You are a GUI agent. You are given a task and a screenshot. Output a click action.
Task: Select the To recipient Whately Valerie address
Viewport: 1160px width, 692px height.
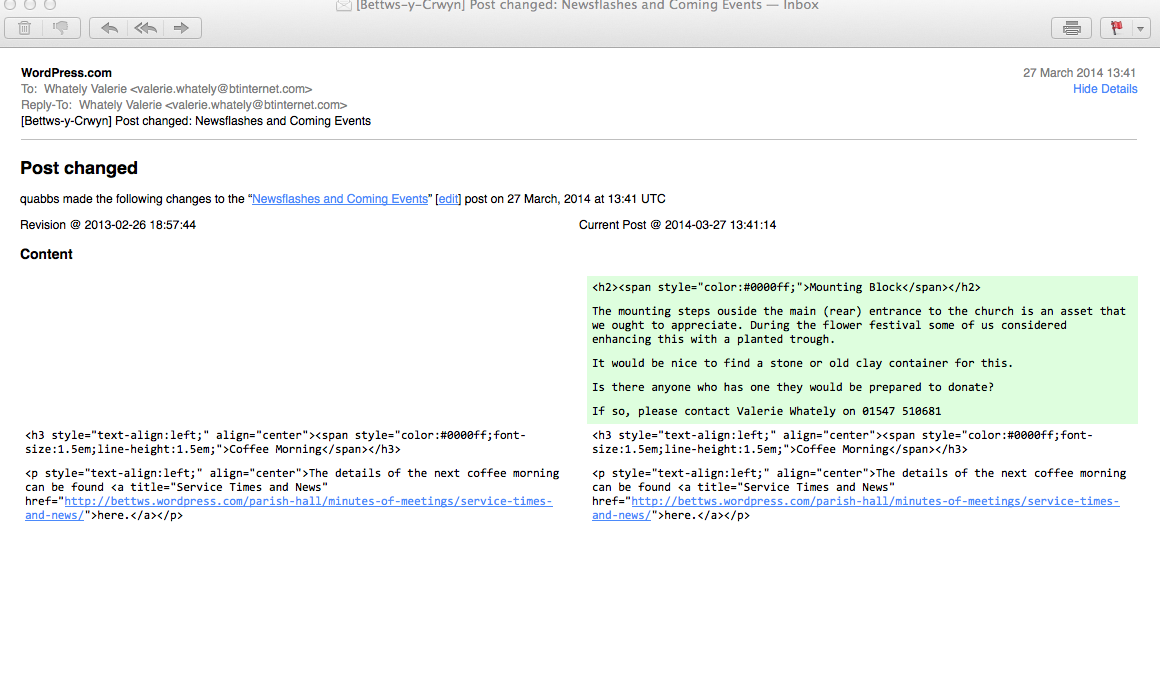(178, 89)
